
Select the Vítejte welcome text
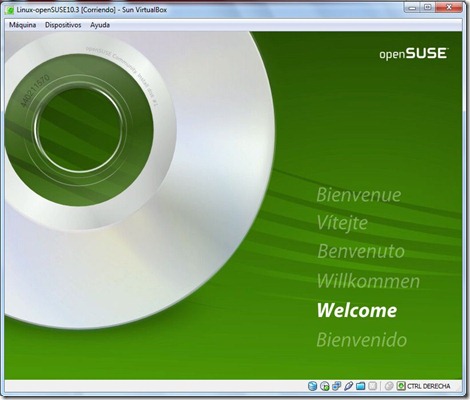342,223
